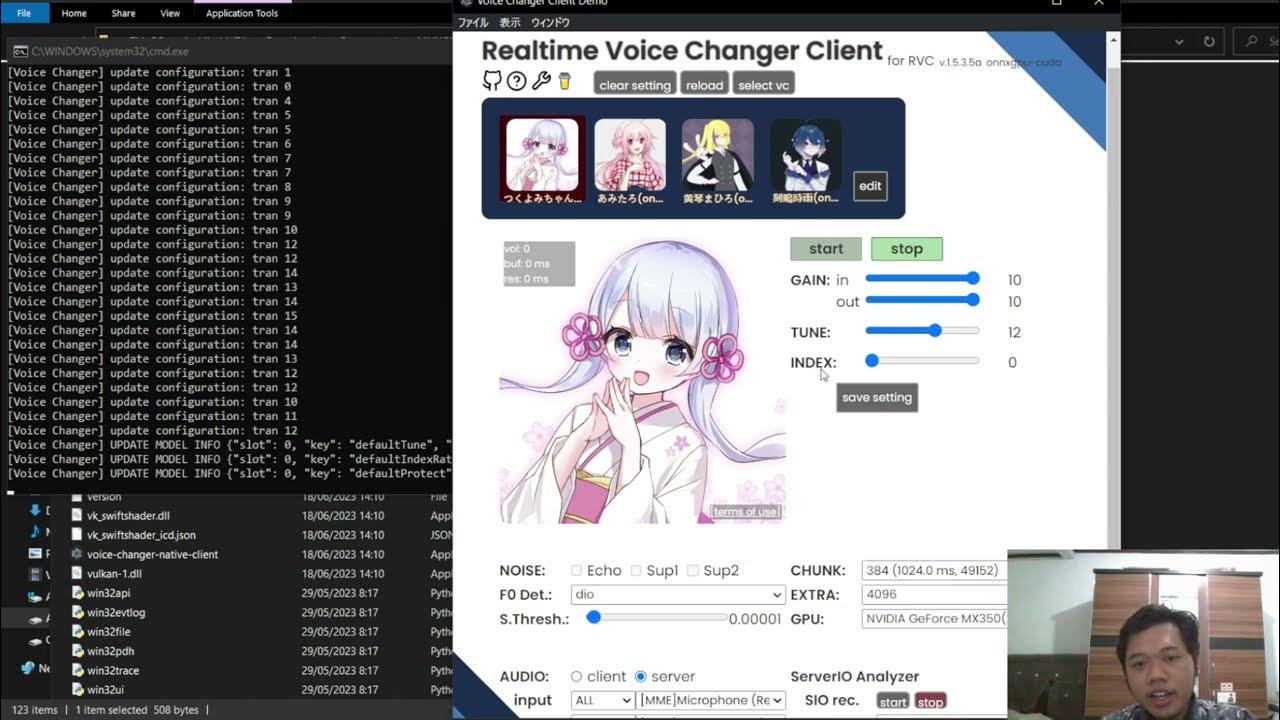Click the clear setting button
The image size is (1280, 720).
(635, 85)
